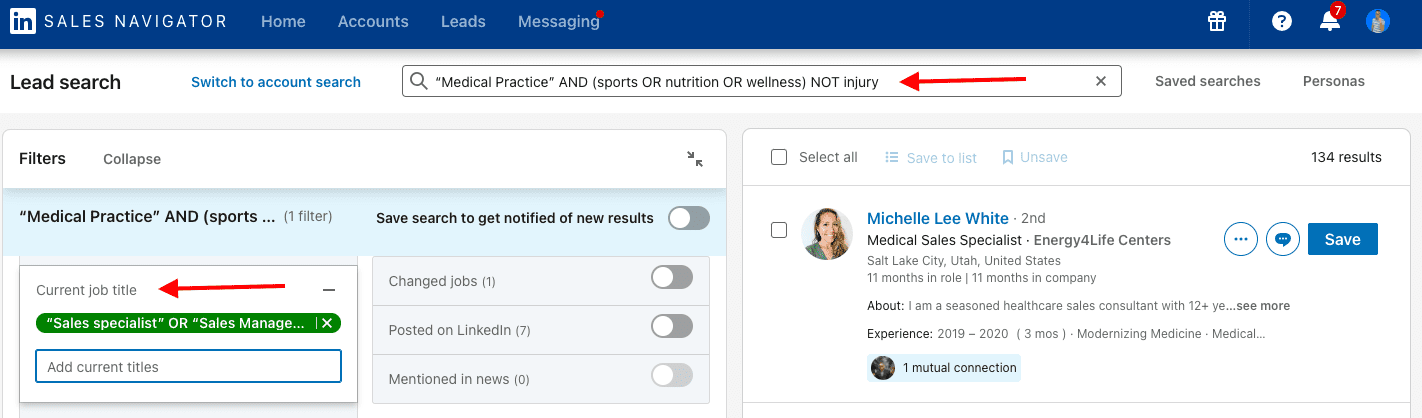The image size is (1422, 418).
Task: Open the notifications bell
Action: pos(1330,21)
